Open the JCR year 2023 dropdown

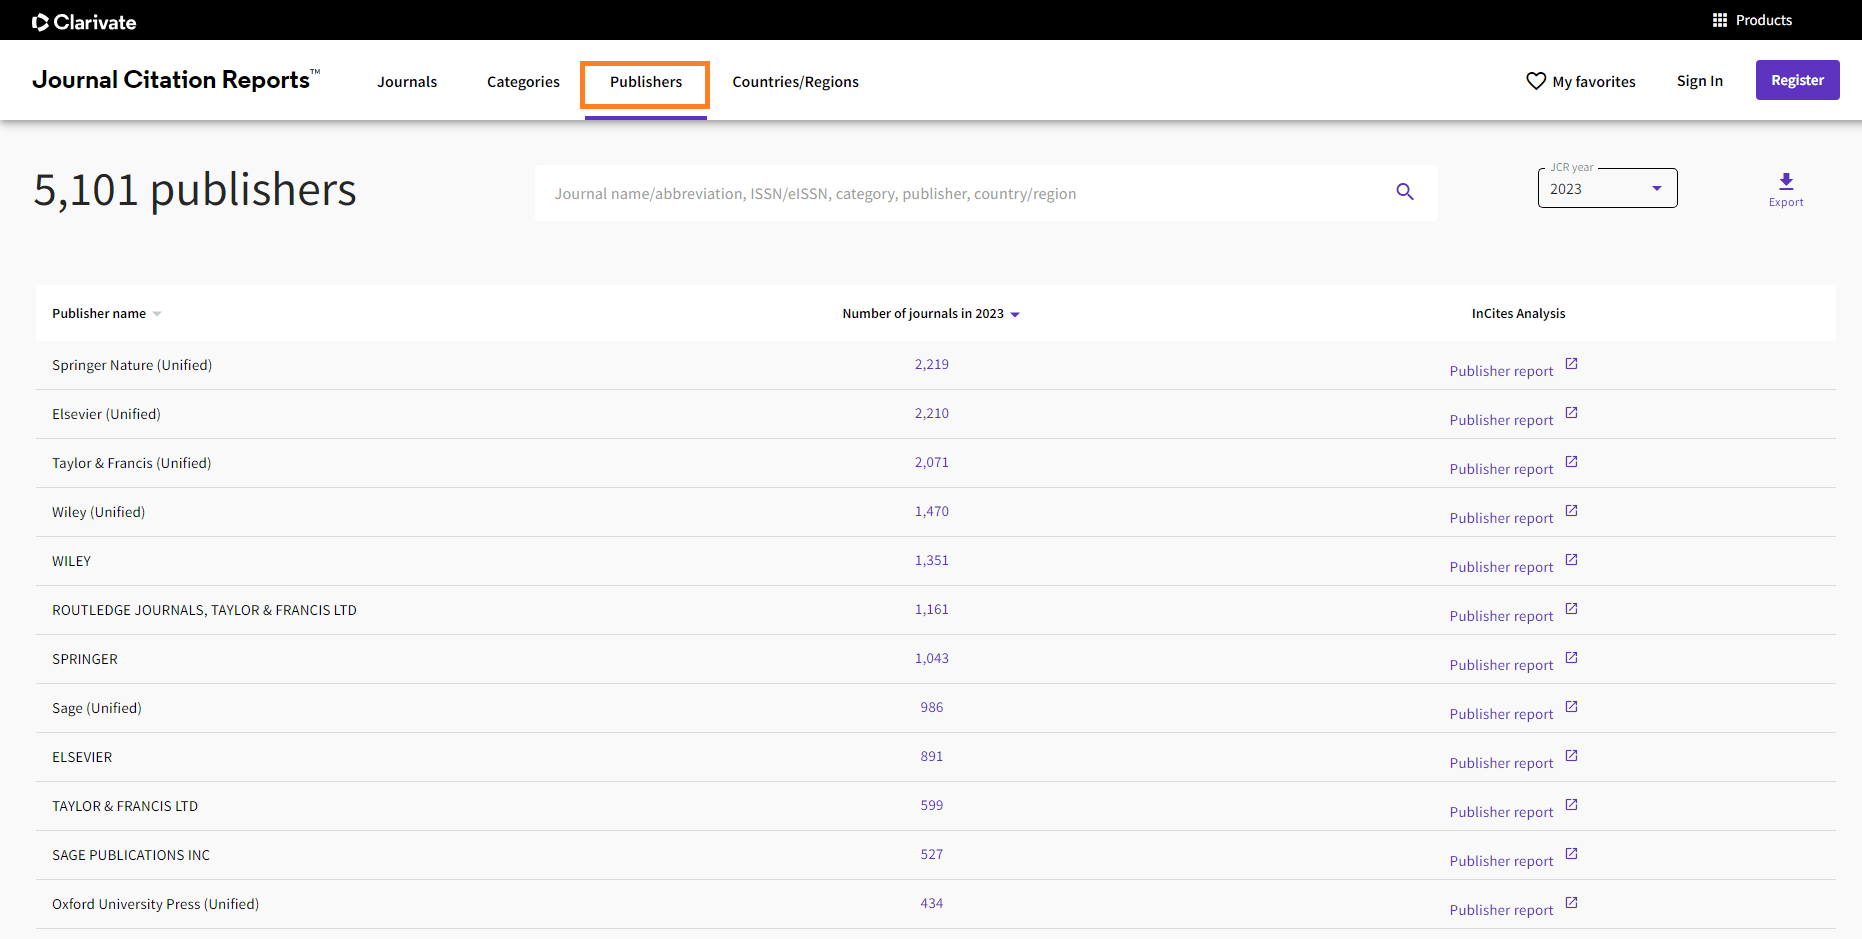coord(1607,189)
